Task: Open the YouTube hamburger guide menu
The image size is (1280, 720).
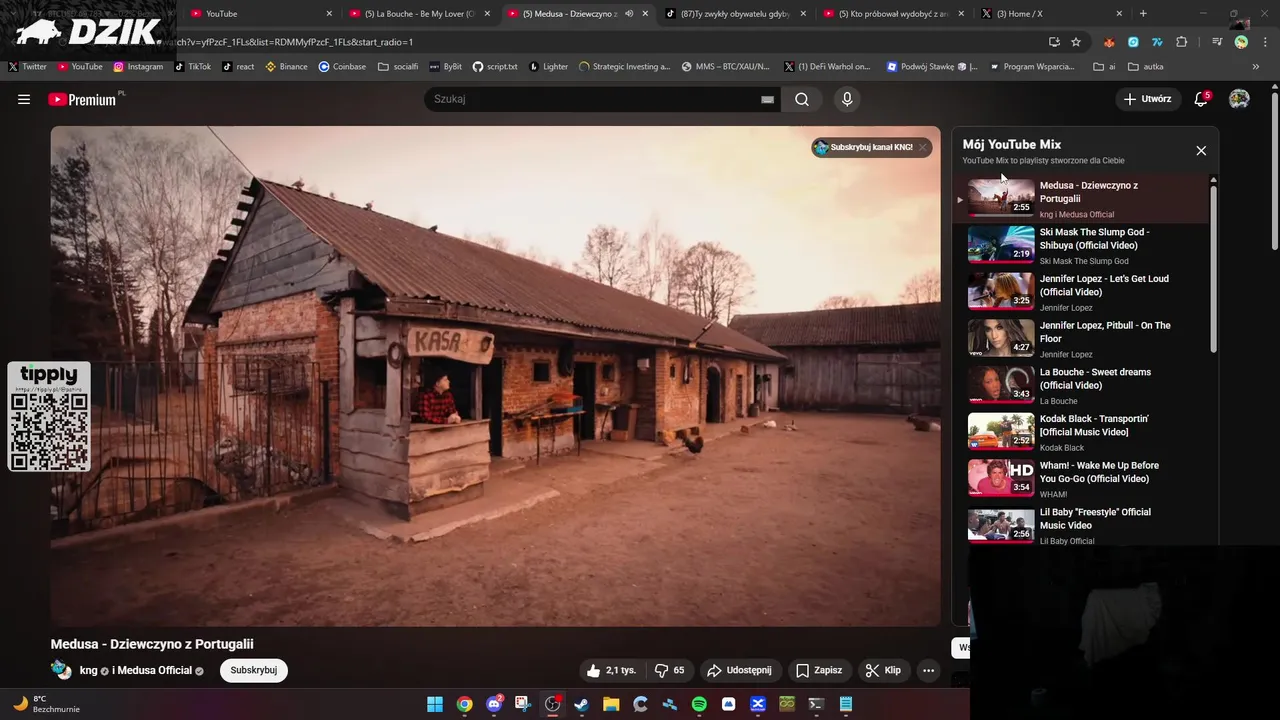Action: click(24, 99)
